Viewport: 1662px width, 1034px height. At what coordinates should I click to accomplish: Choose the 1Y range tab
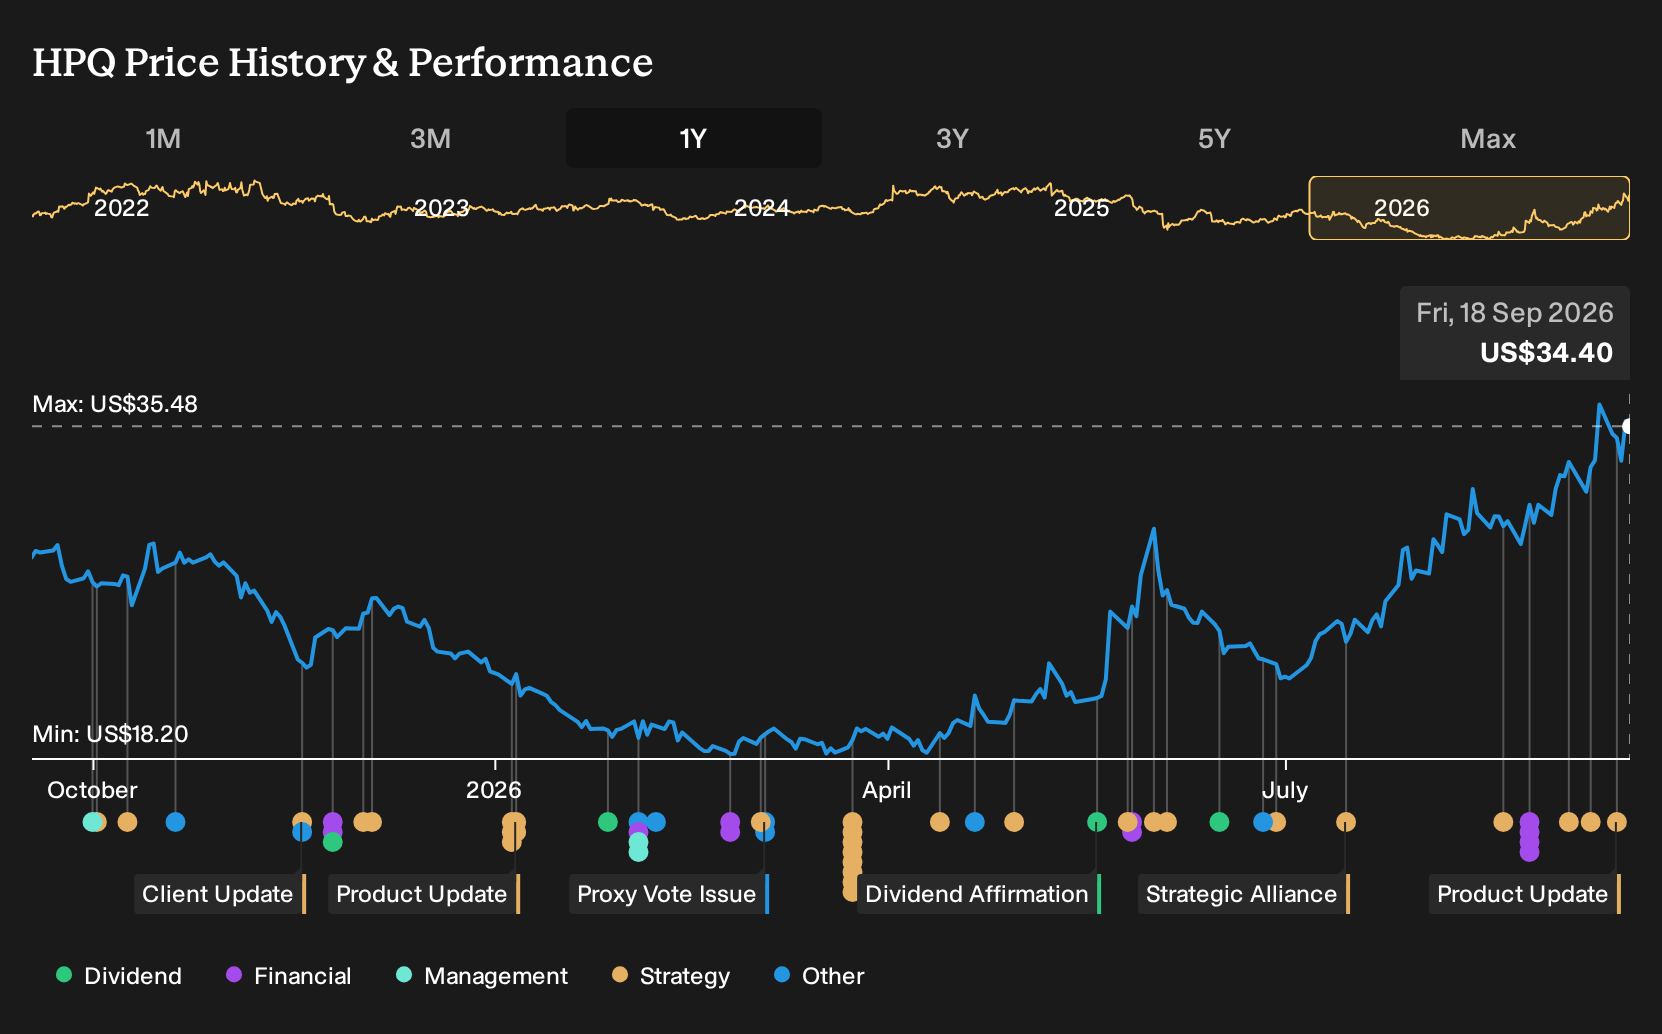694,138
